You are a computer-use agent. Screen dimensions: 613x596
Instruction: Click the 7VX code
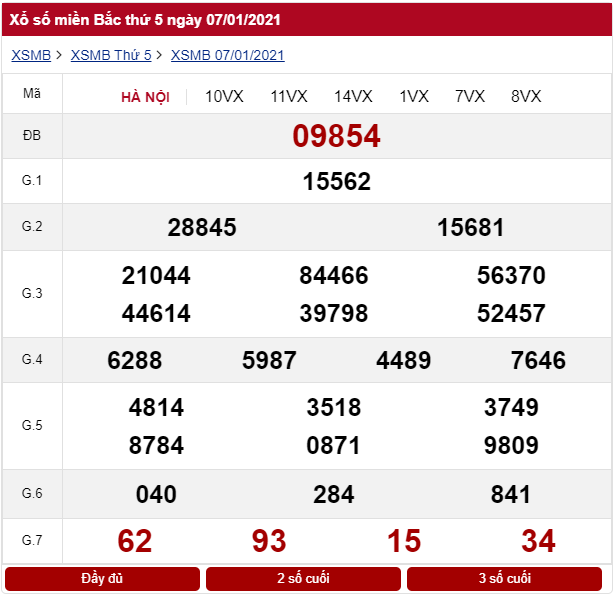coord(470,97)
